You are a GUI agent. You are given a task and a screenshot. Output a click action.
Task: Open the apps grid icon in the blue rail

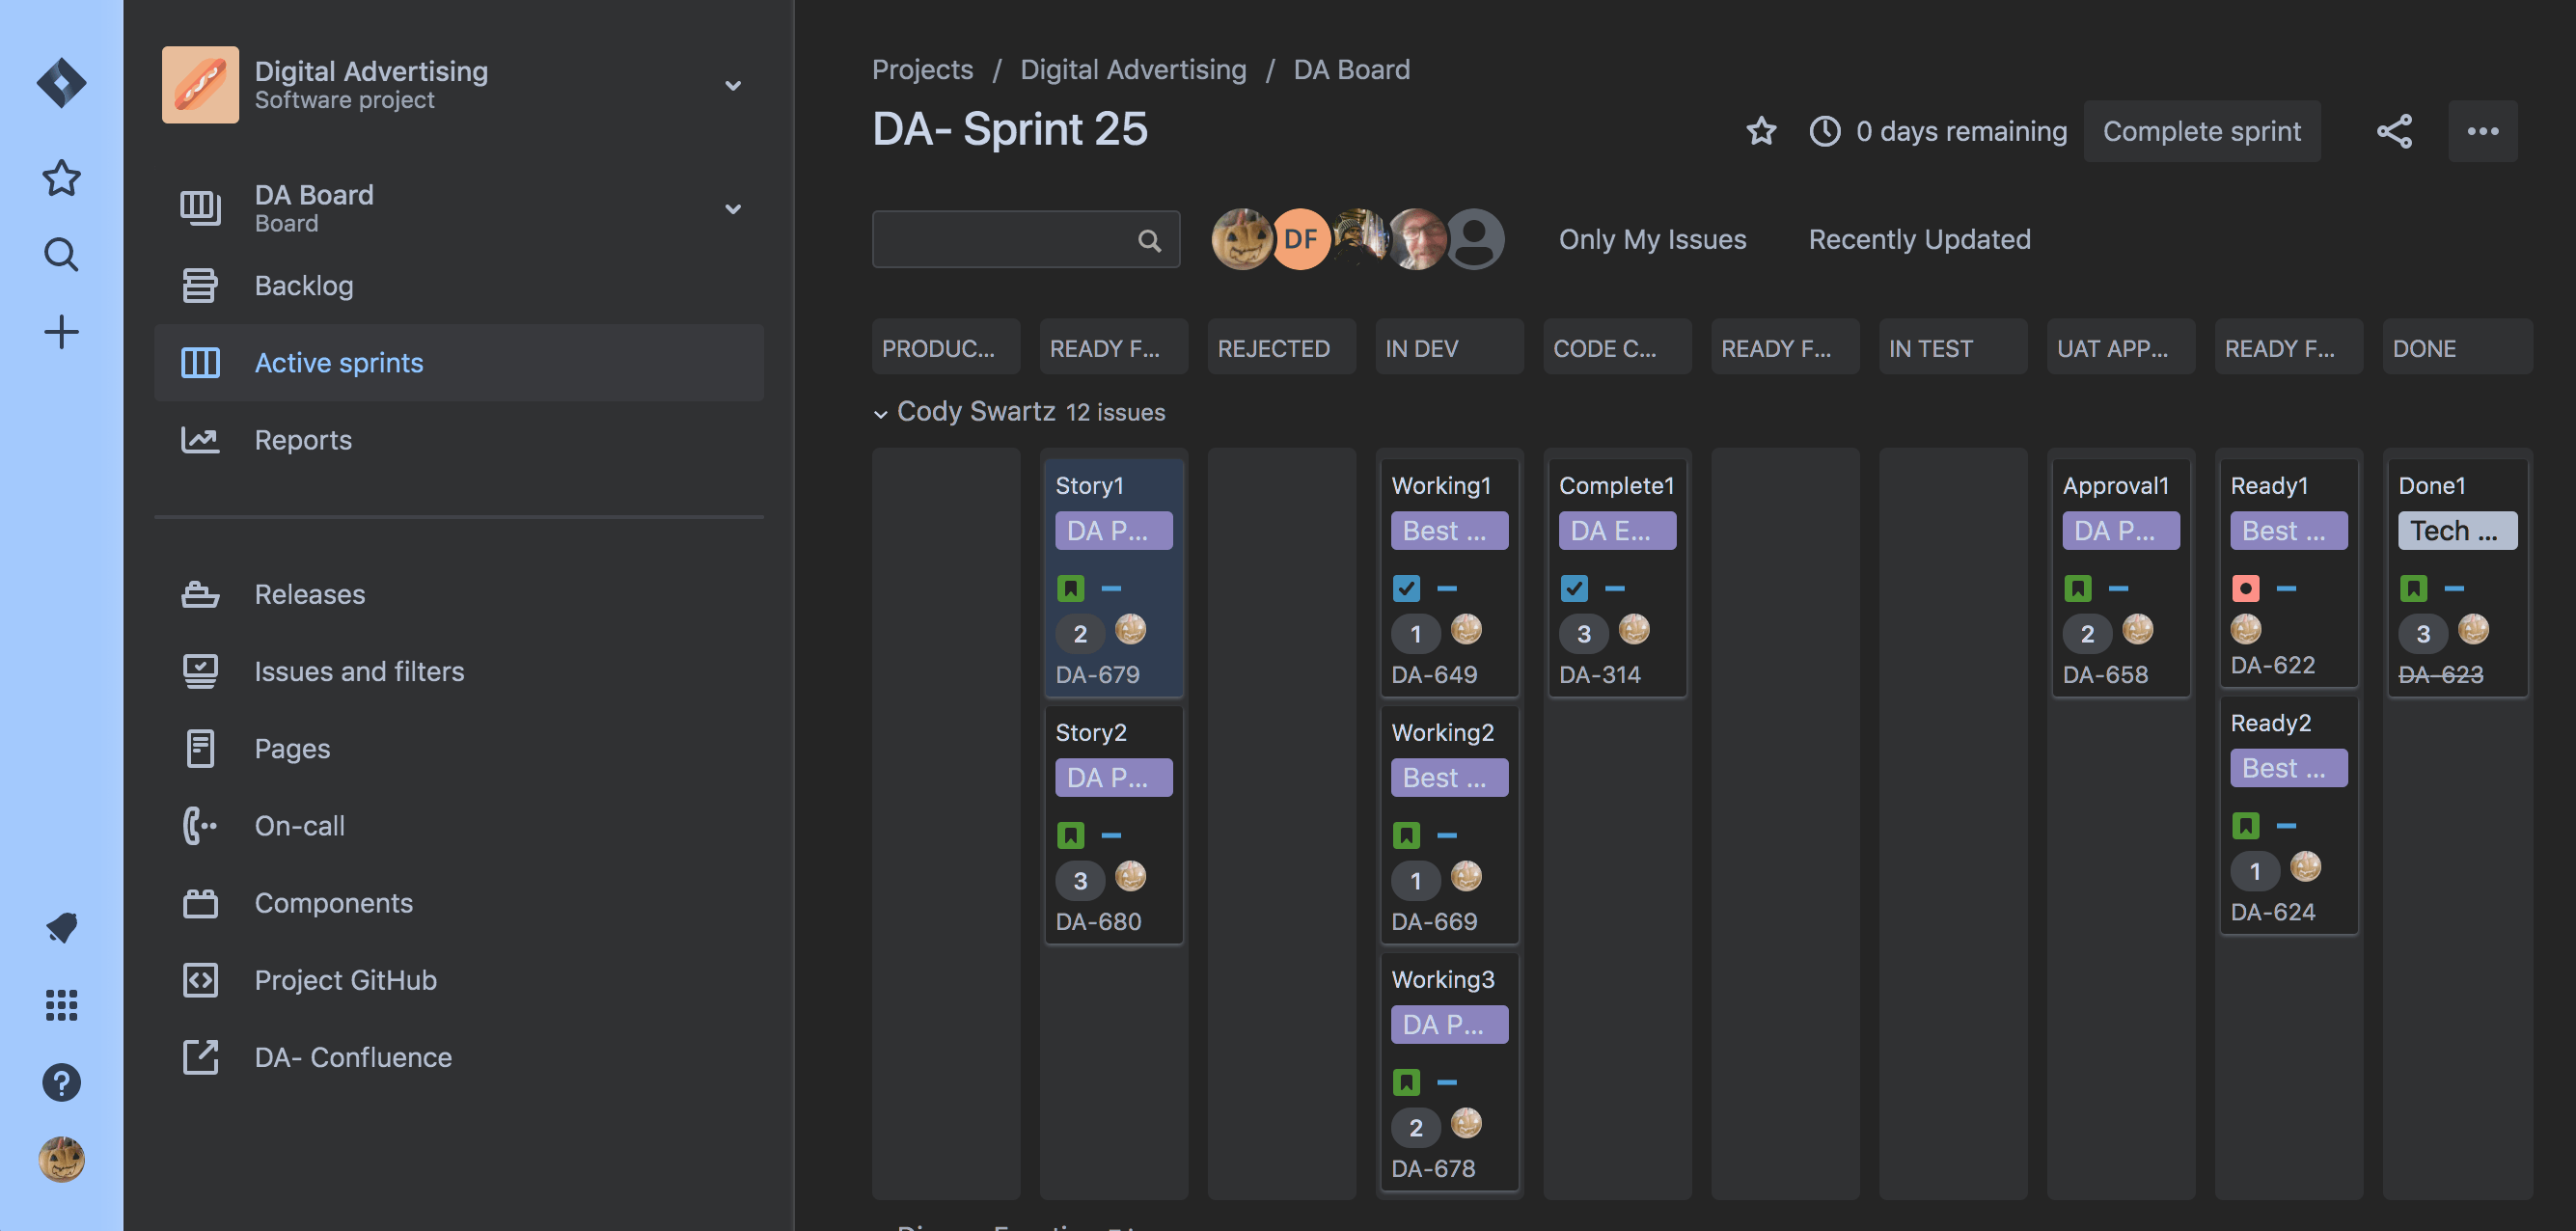pos(61,1006)
